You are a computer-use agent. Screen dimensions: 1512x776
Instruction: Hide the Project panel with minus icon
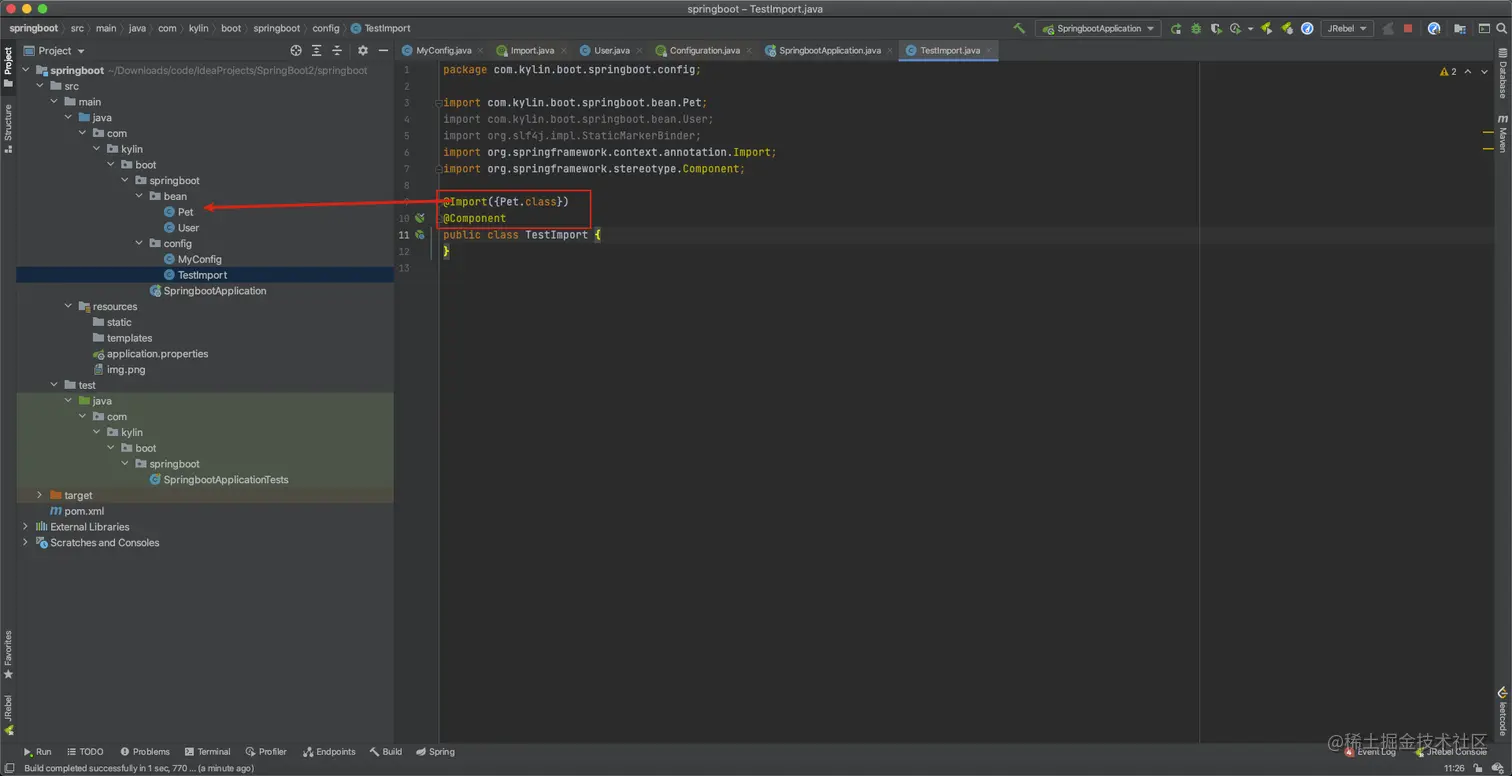click(x=383, y=50)
